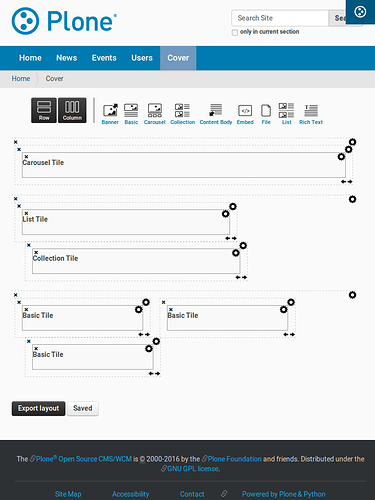Add a Column layout element
The width and height of the screenshot is (375, 500).
point(72,110)
